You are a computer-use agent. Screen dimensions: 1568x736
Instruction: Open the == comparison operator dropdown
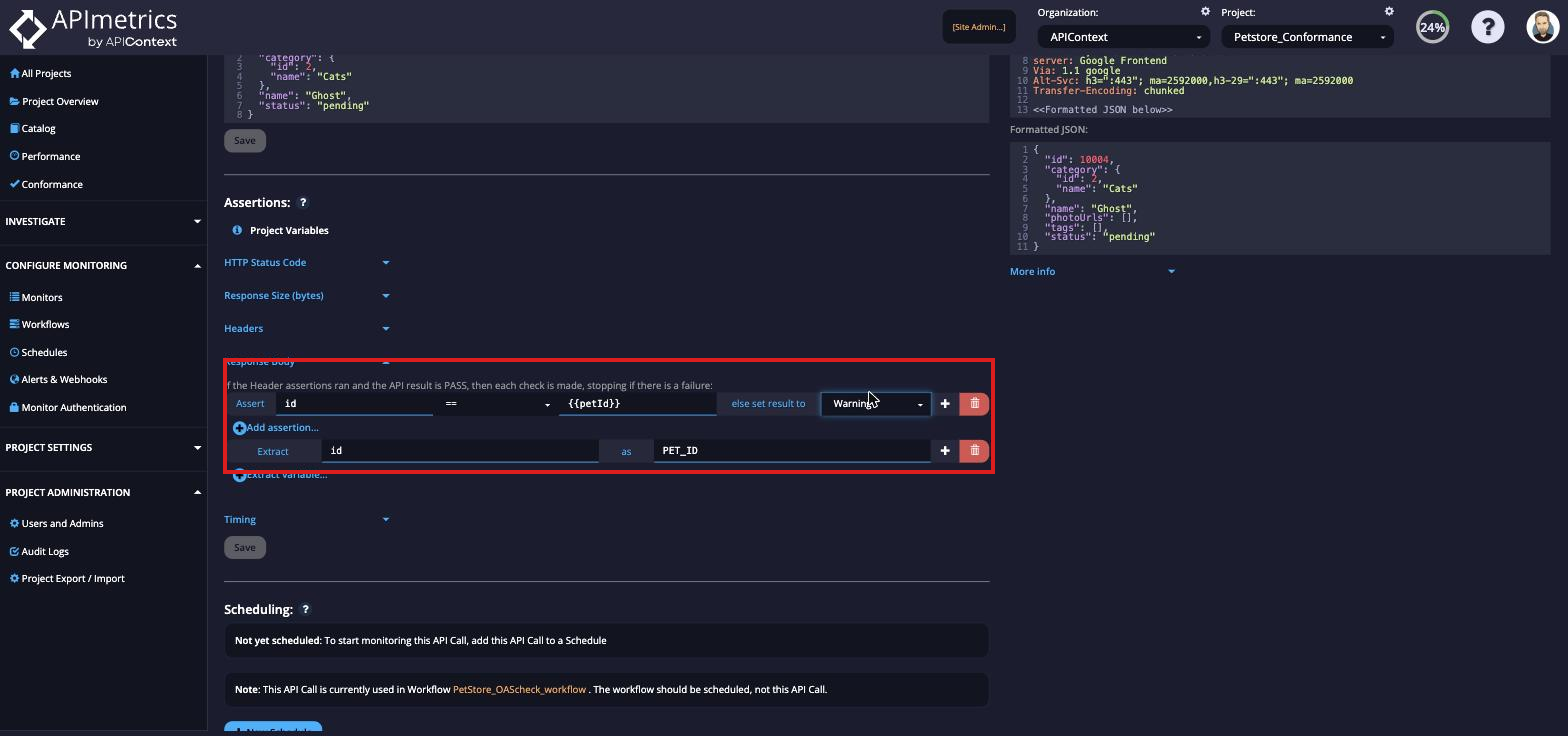point(498,404)
